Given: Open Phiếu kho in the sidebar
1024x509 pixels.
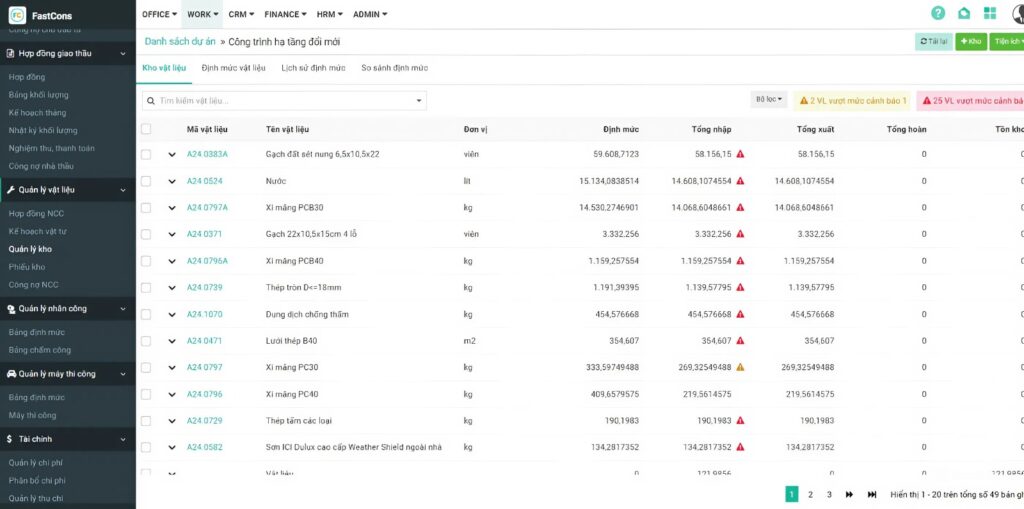Looking at the screenshot, I should pos(27,267).
